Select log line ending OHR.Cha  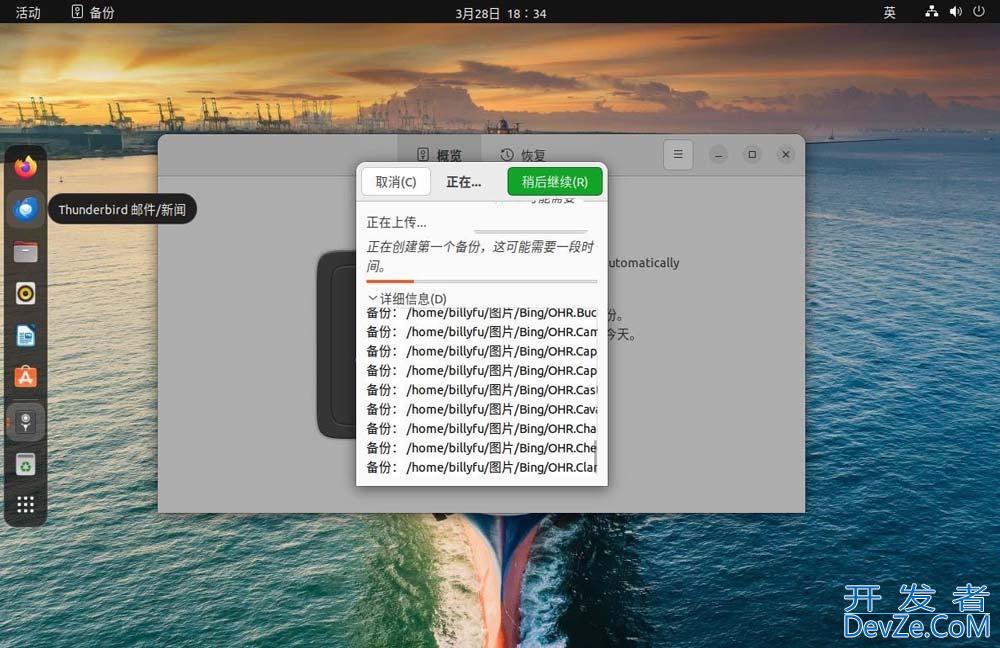pos(482,428)
